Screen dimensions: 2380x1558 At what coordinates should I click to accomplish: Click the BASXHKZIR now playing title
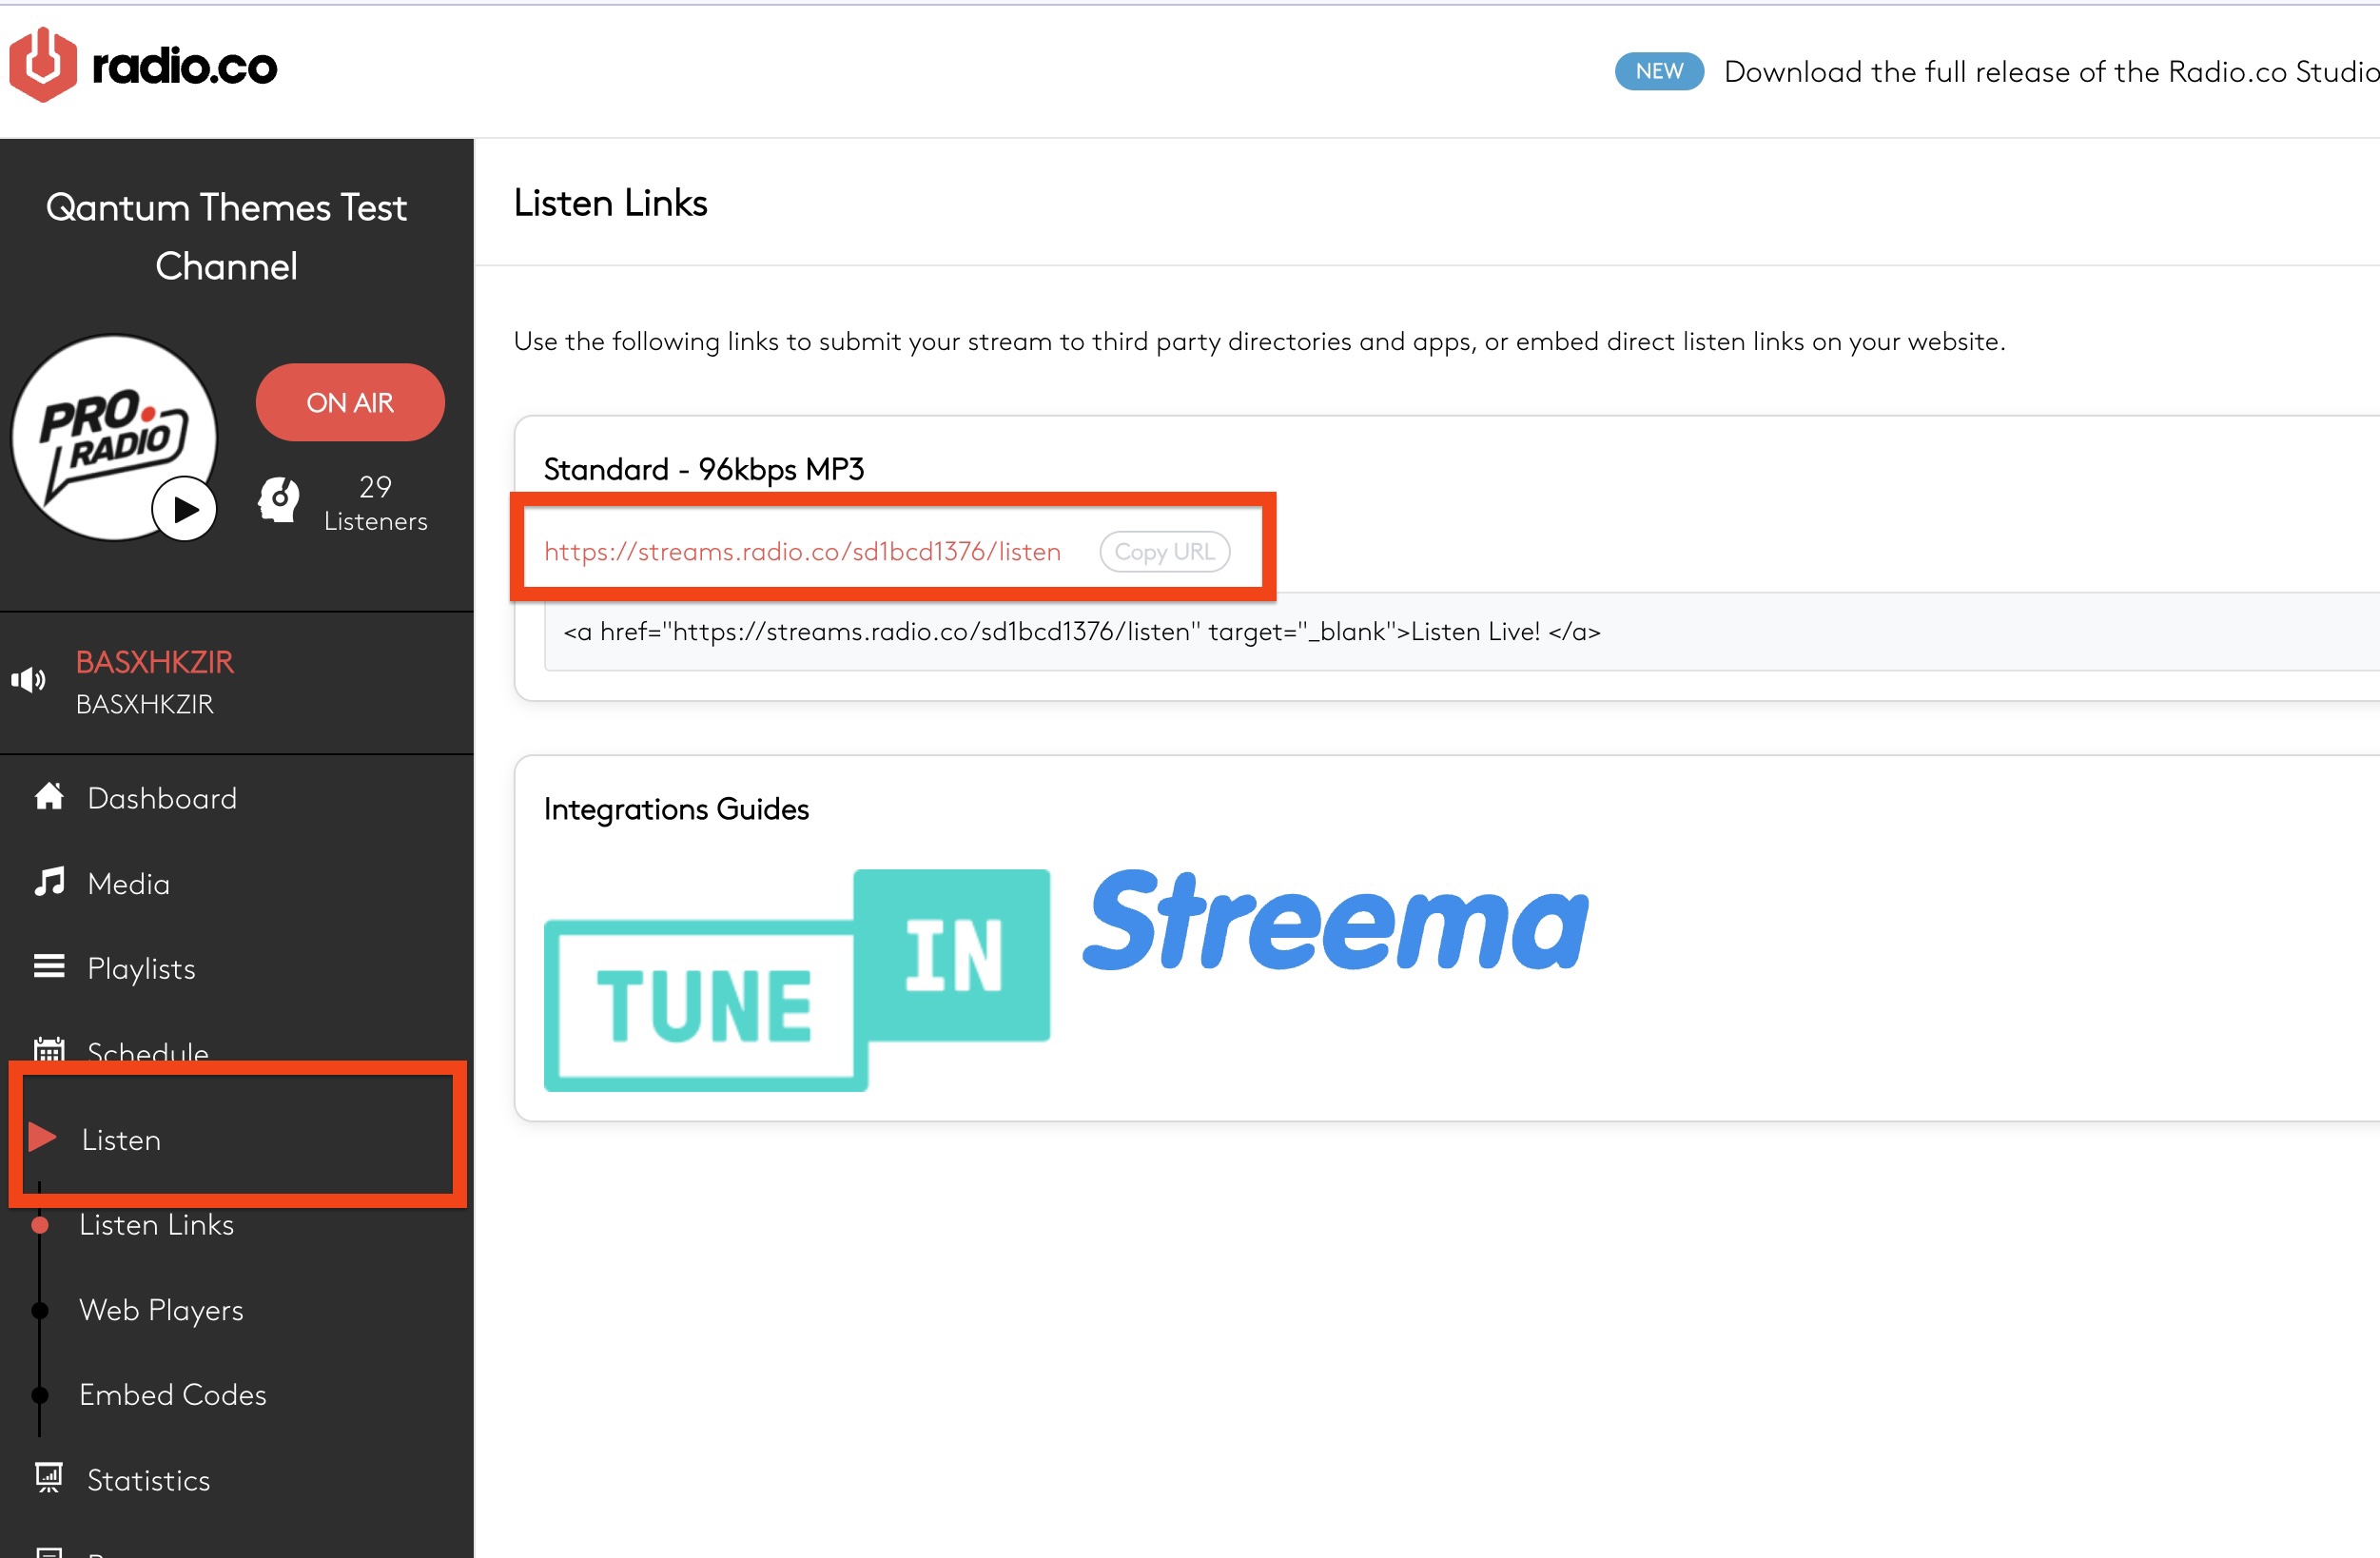pos(155,661)
